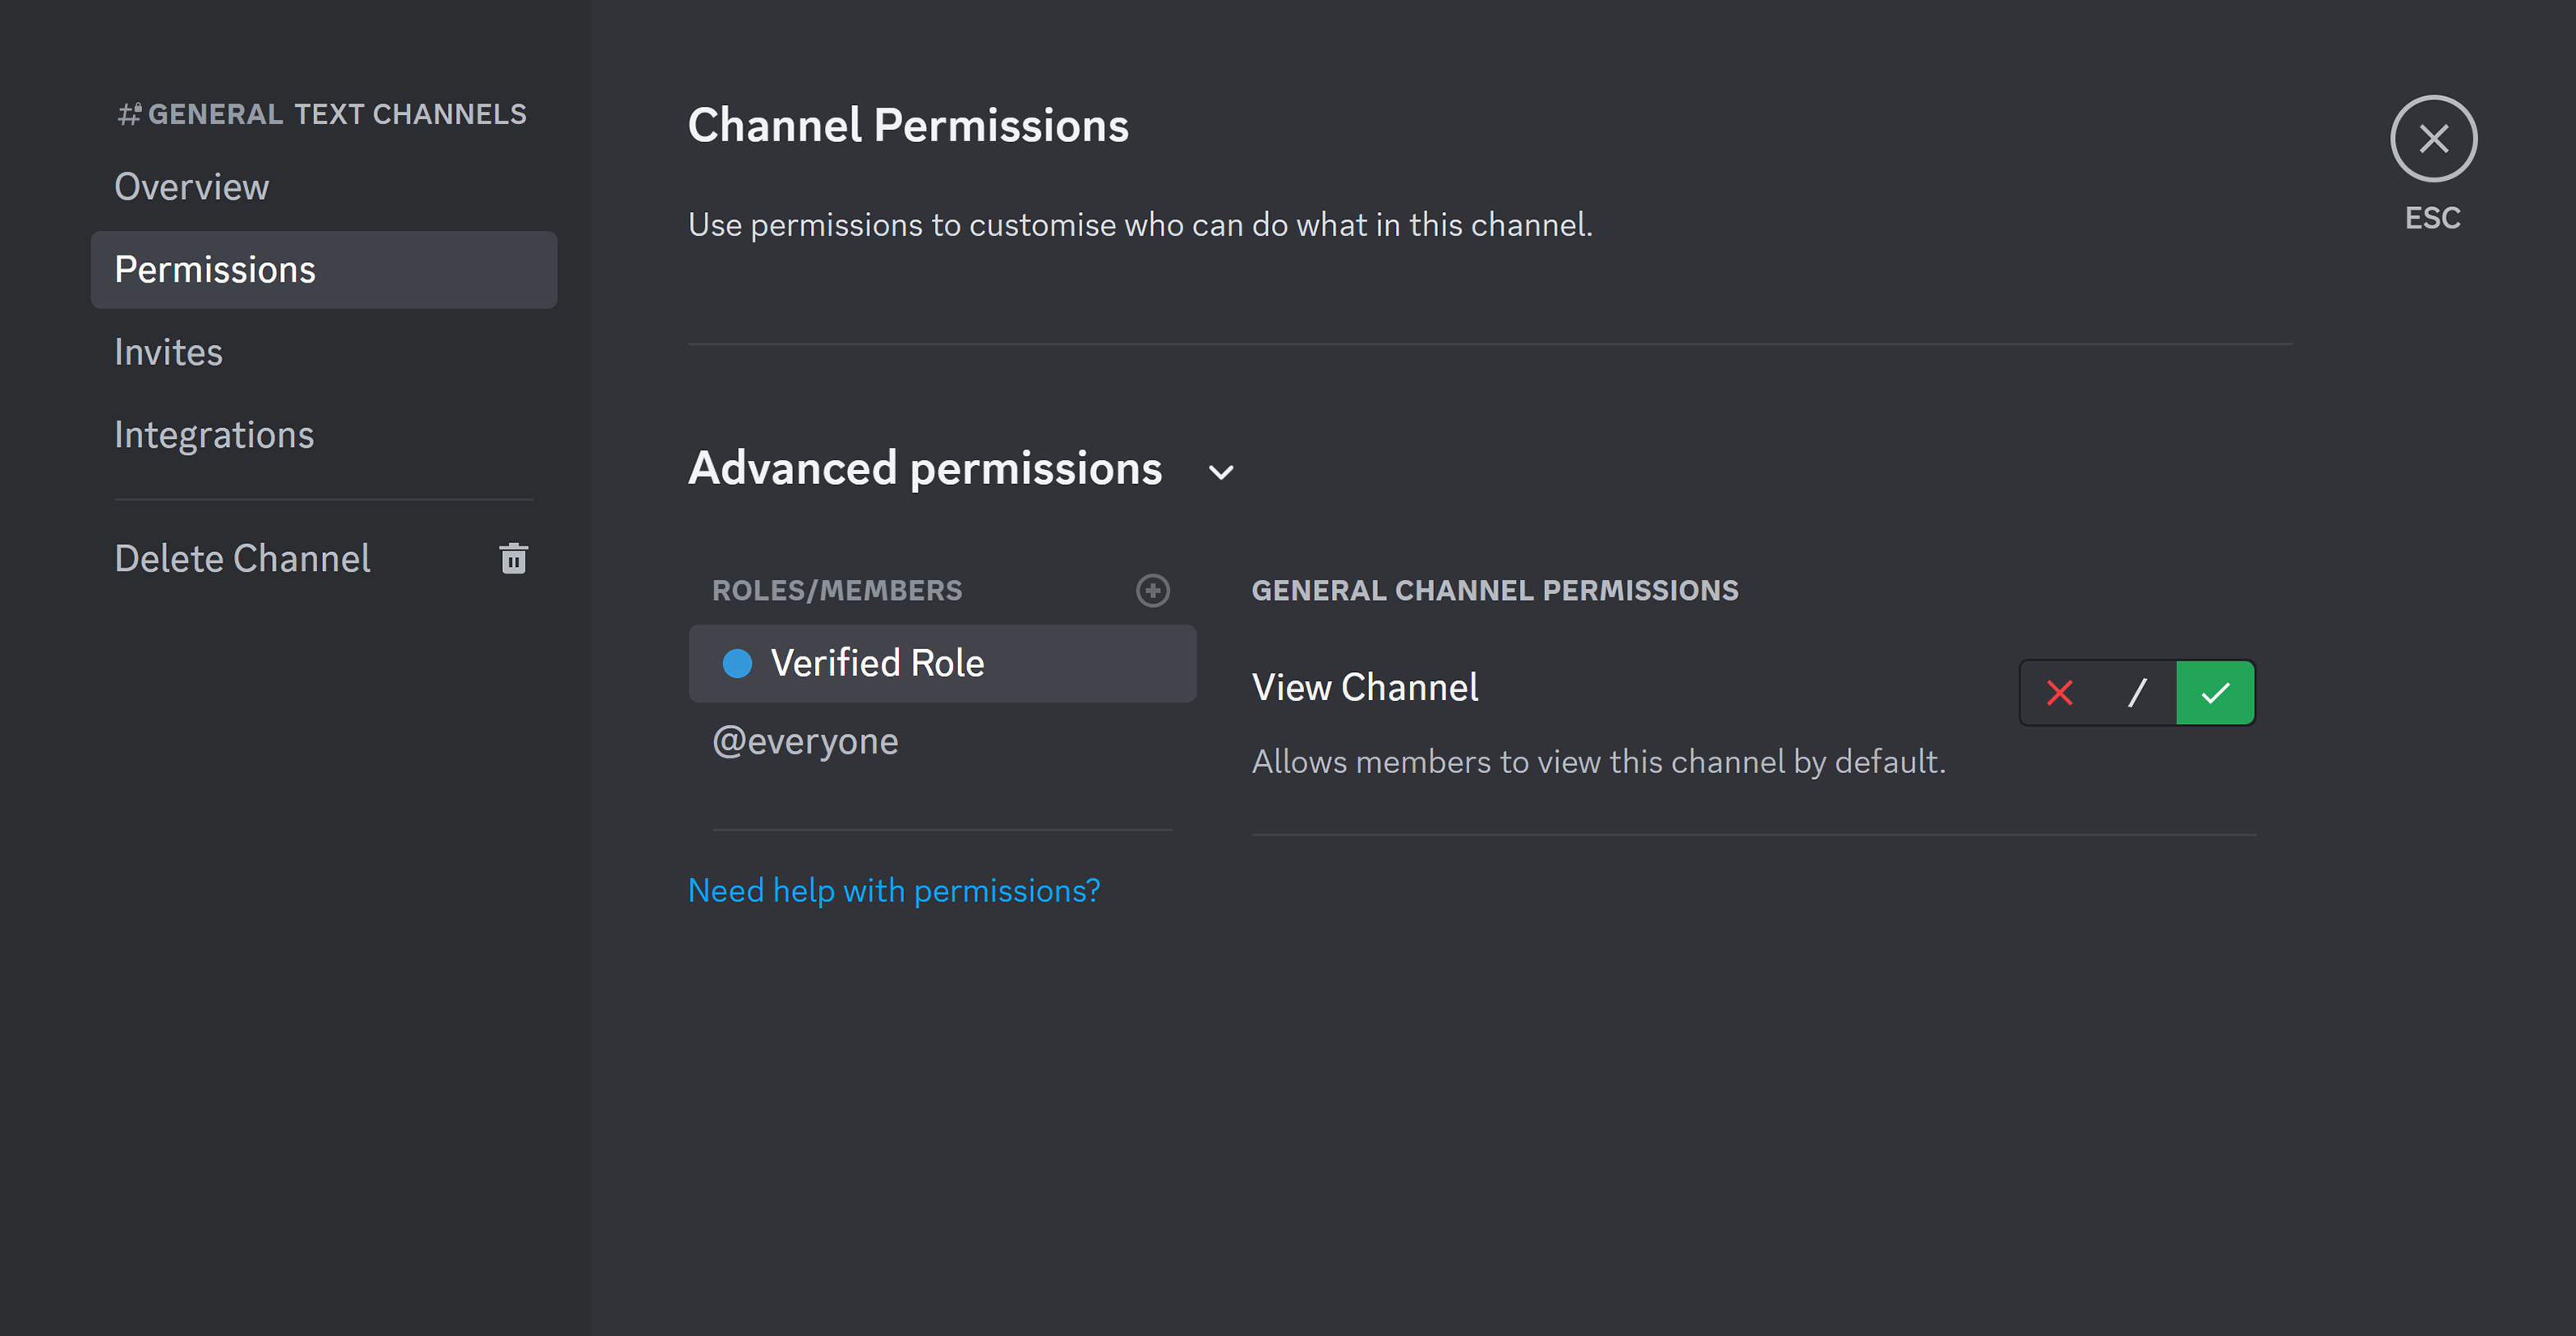Open the Integrations settings page
2576x1336 pixels.
pos(214,435)
